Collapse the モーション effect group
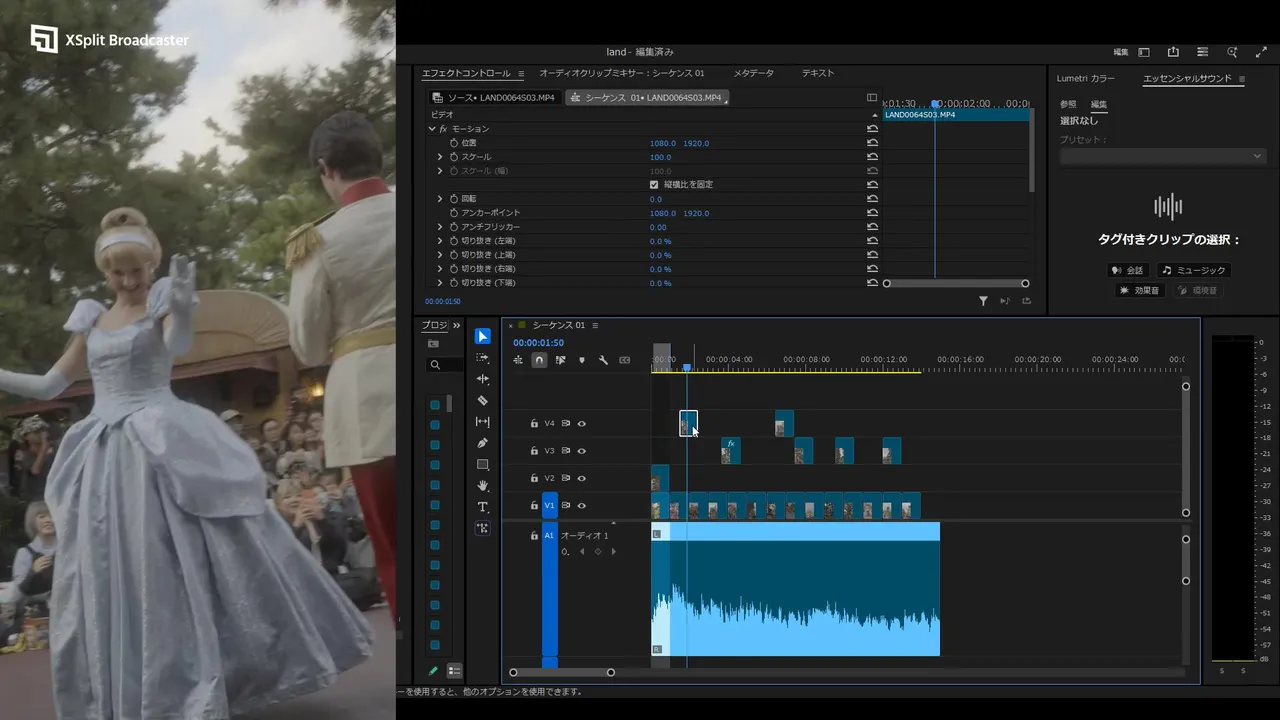The width and height of the screenshot is (1280, 720). click(x=432, y=129)
